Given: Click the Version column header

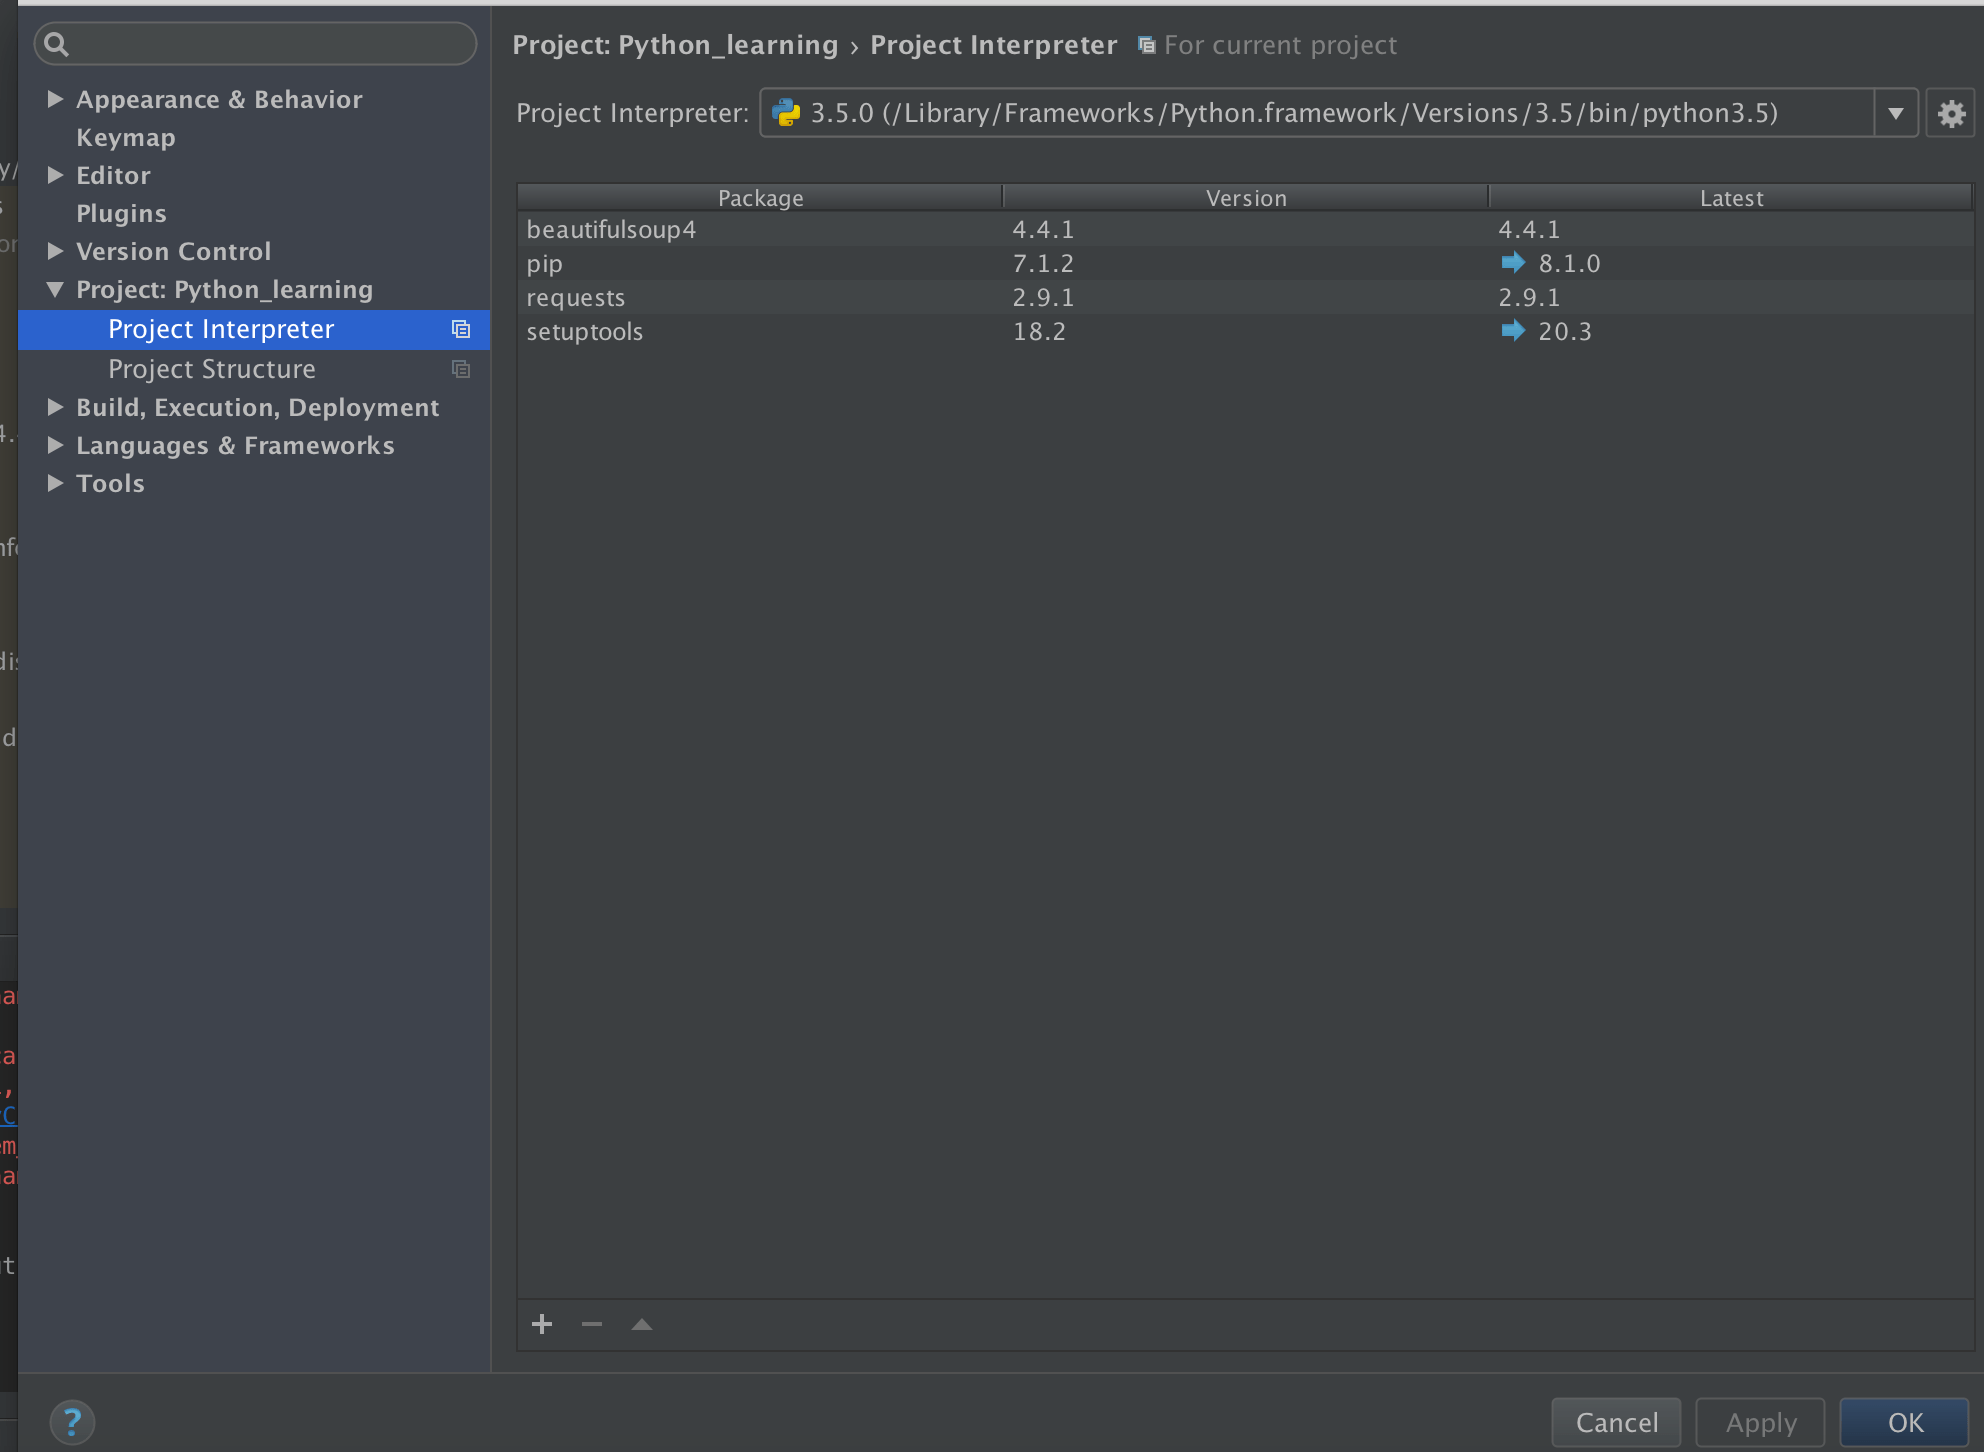Looking at the screenshot, I should pos(1246,198).
